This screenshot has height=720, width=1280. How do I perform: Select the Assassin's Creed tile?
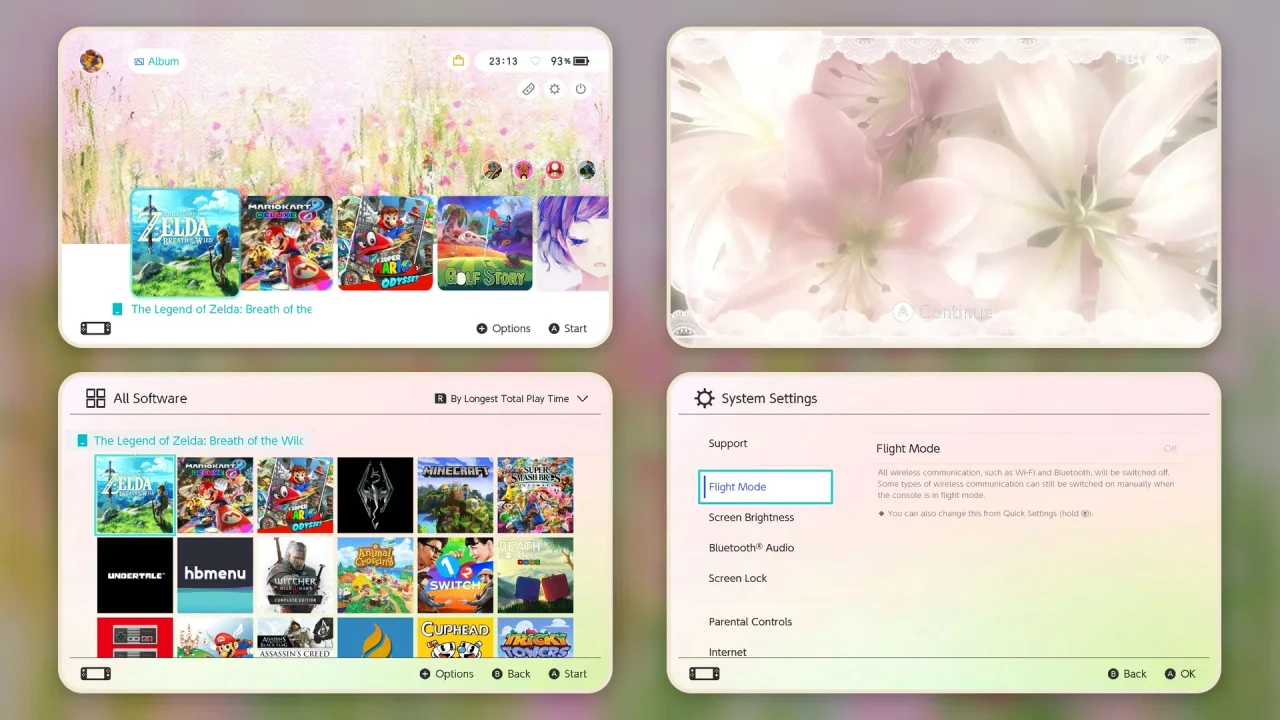295,637
